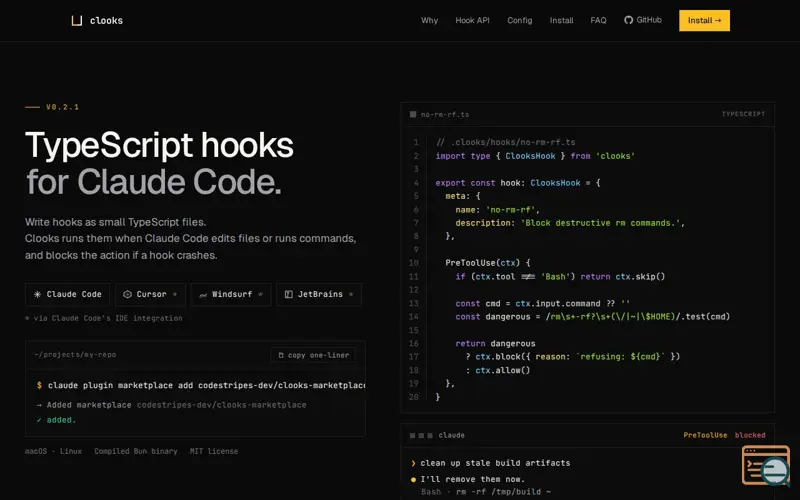Screen dimensions: 800x500
Task: Select the Claude Code badge
Action: tap(67, 294)
